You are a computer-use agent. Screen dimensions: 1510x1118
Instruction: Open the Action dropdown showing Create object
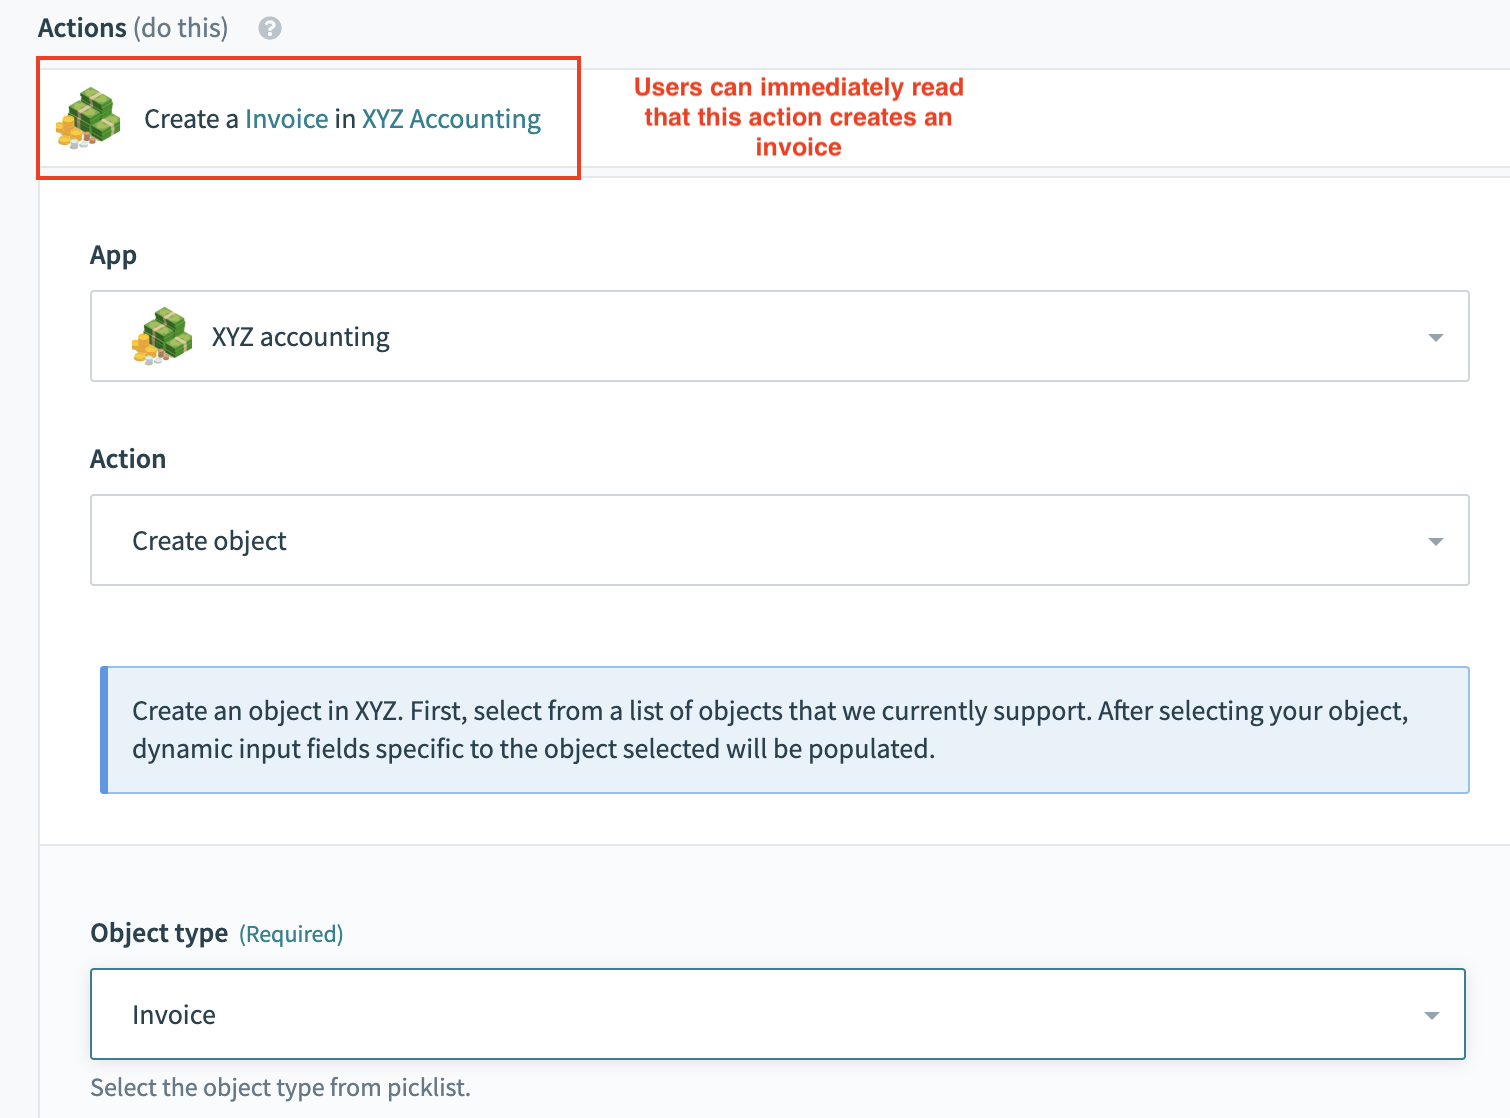point(780,540)
